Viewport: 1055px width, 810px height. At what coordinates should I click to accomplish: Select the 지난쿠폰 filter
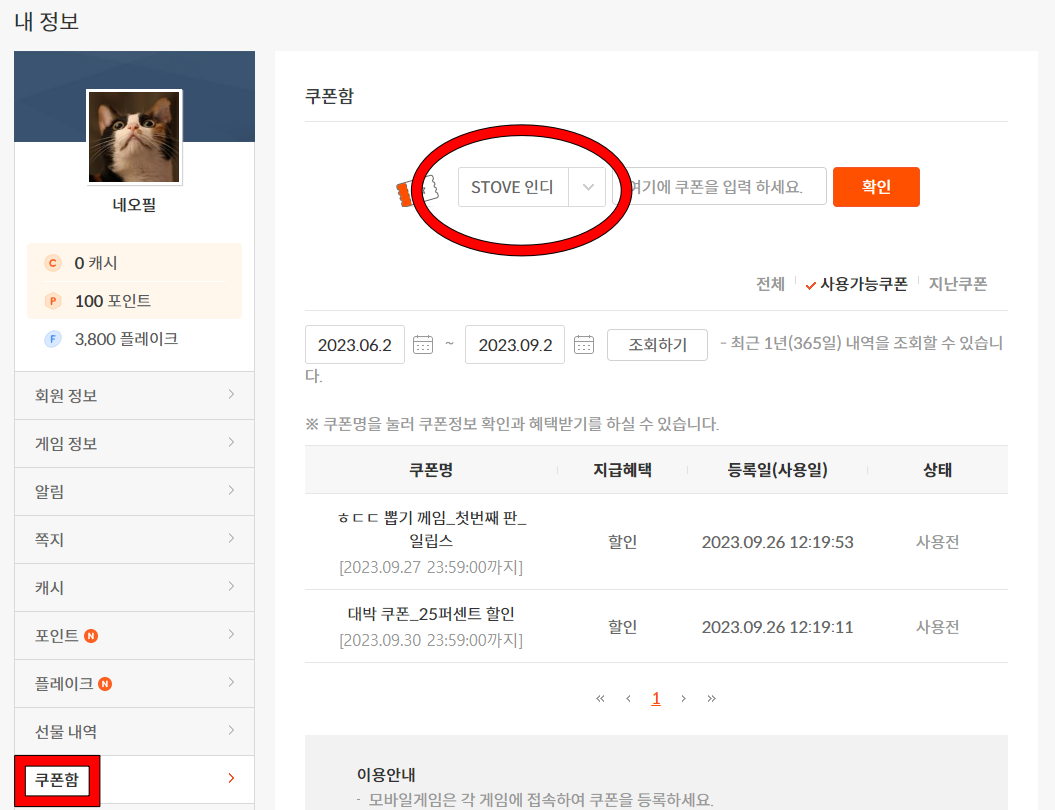click(x=958, y=284)
